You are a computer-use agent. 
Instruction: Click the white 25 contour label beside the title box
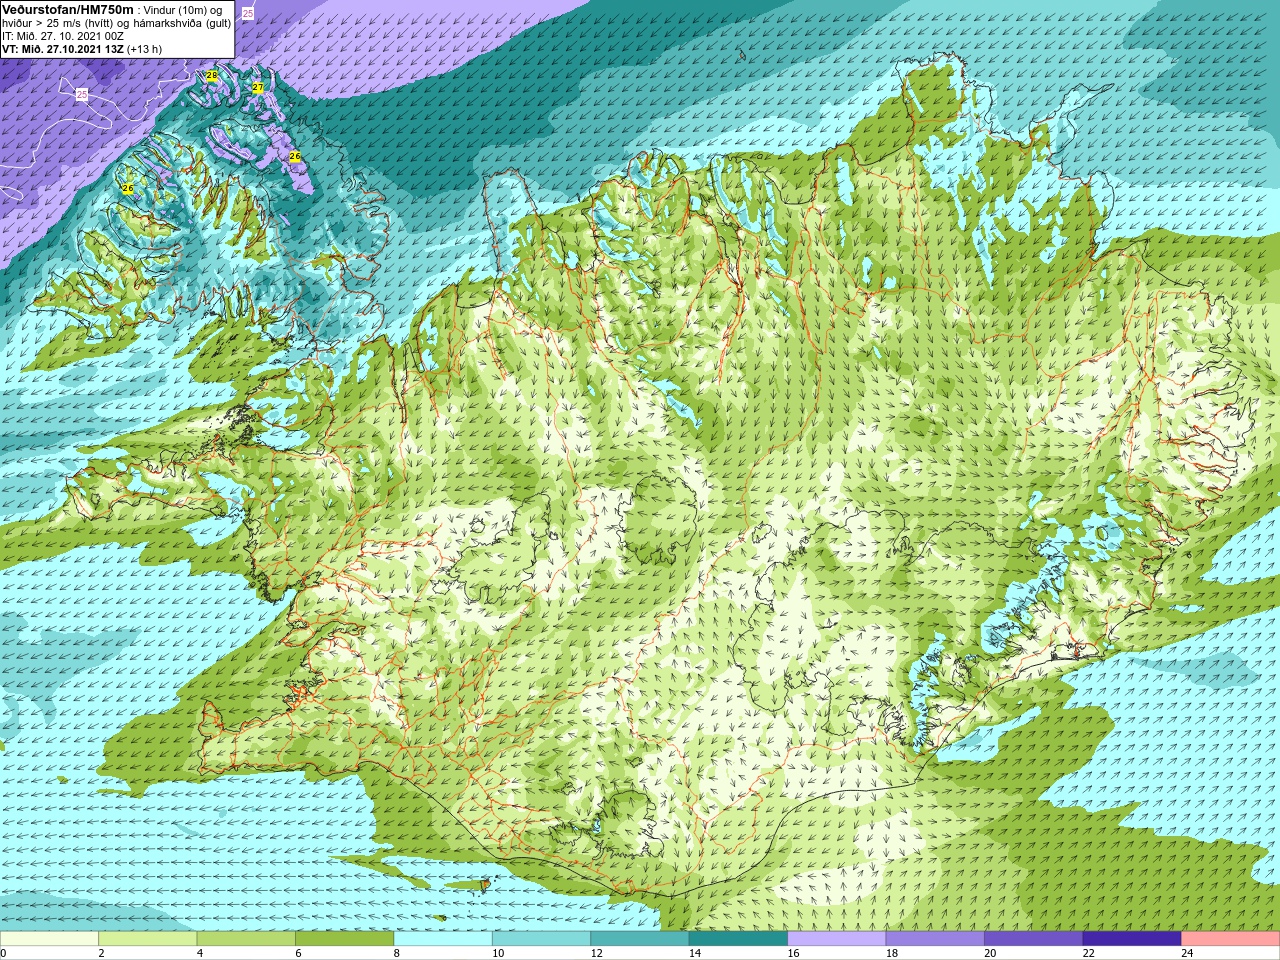tap(248, 13)
